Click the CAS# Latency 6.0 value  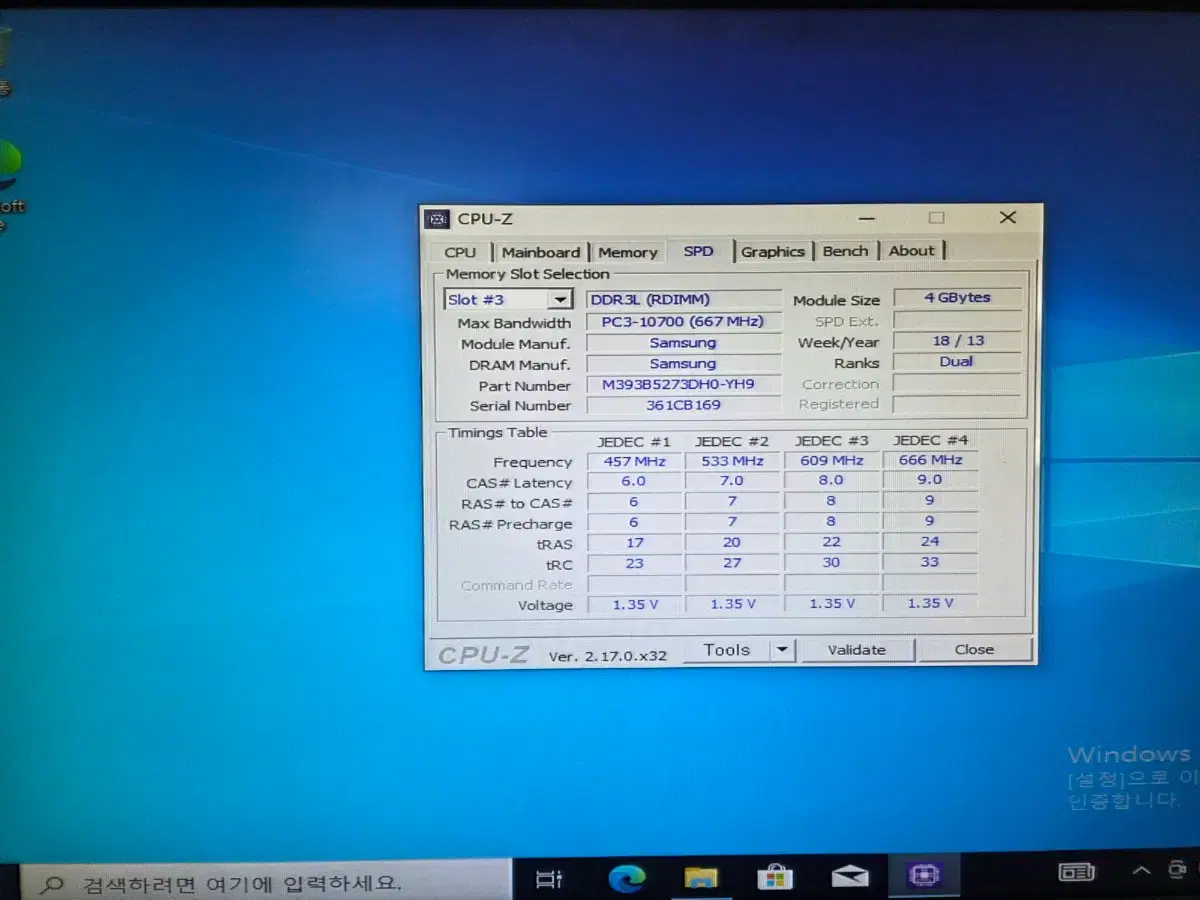[634, 481]
